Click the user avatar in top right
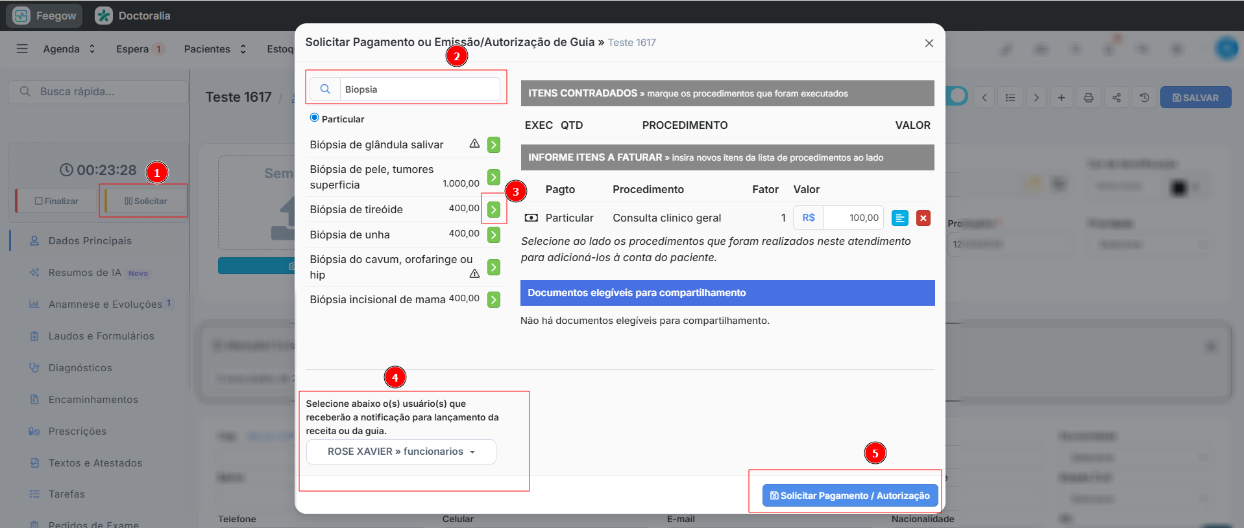 pyautogui.click(x=1225, y=48)
